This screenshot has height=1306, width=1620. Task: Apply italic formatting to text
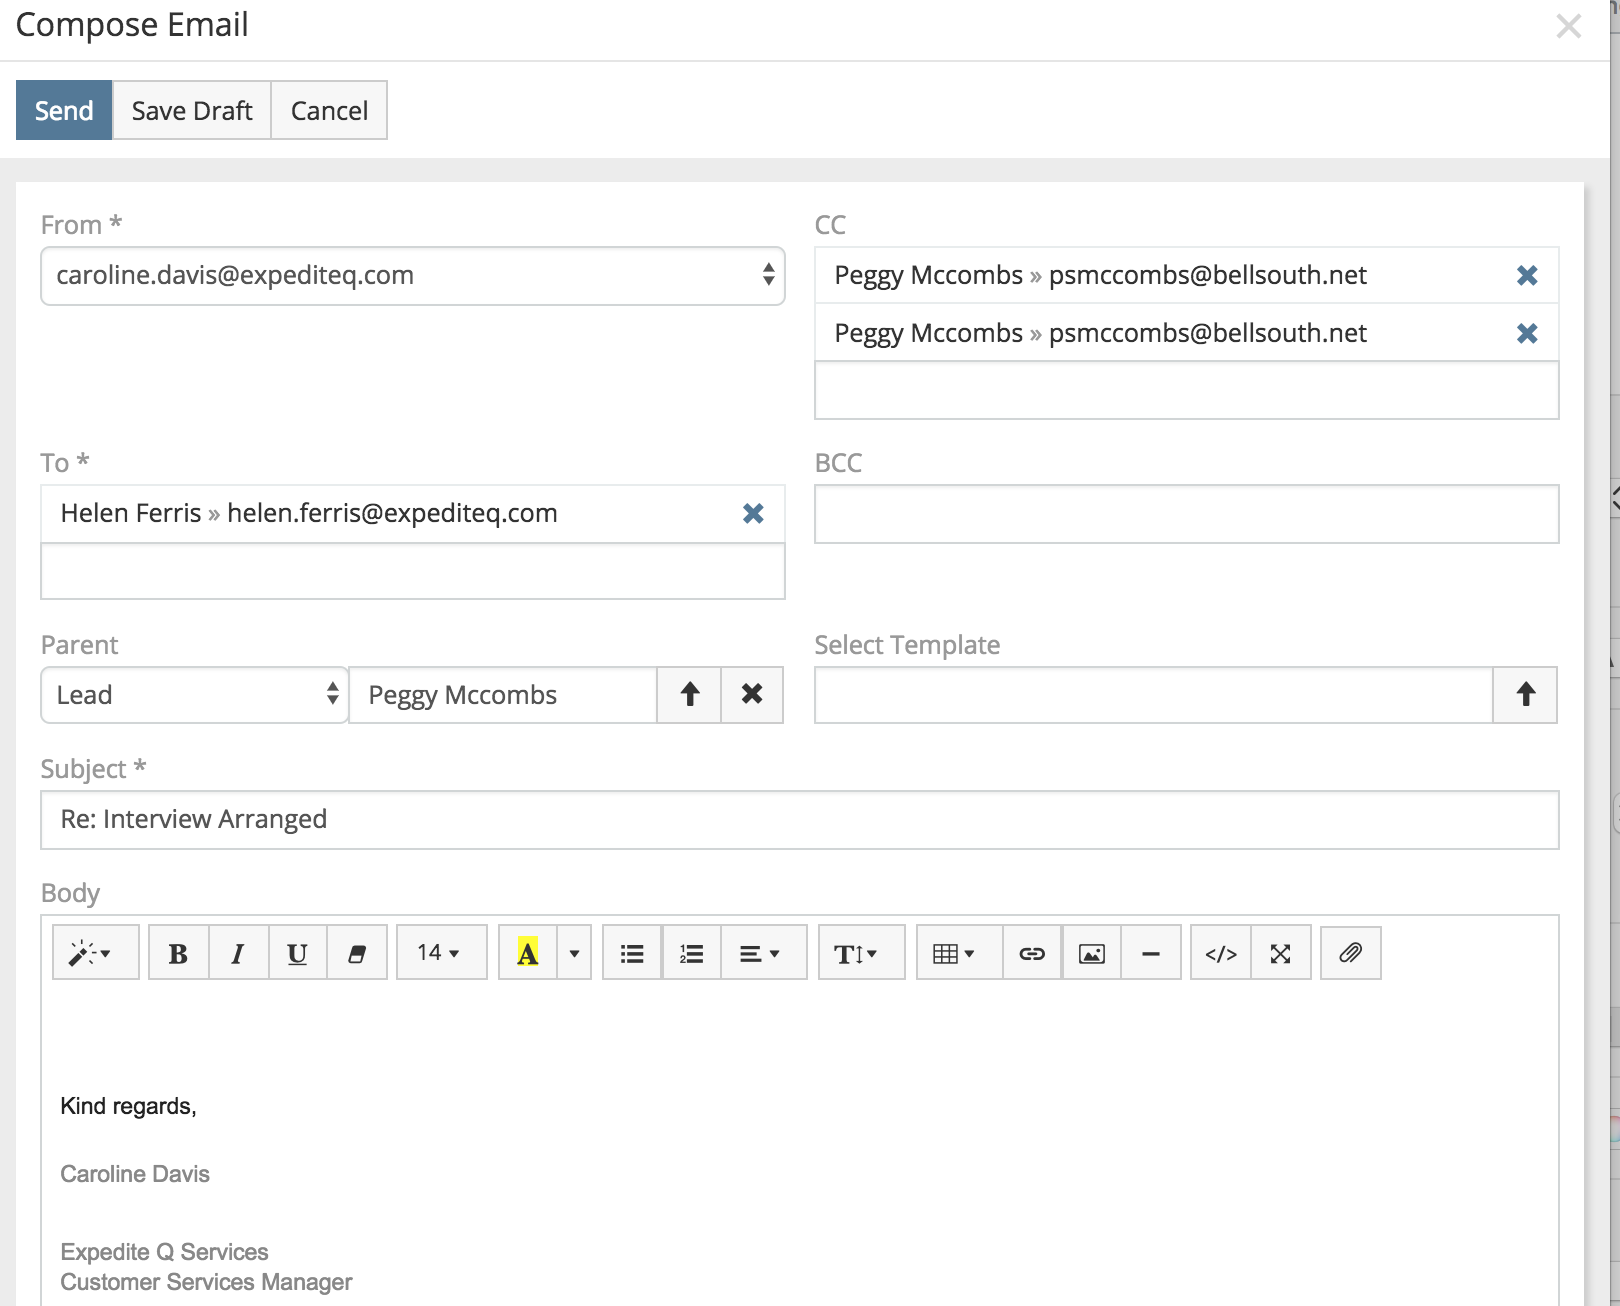point(238,953)
